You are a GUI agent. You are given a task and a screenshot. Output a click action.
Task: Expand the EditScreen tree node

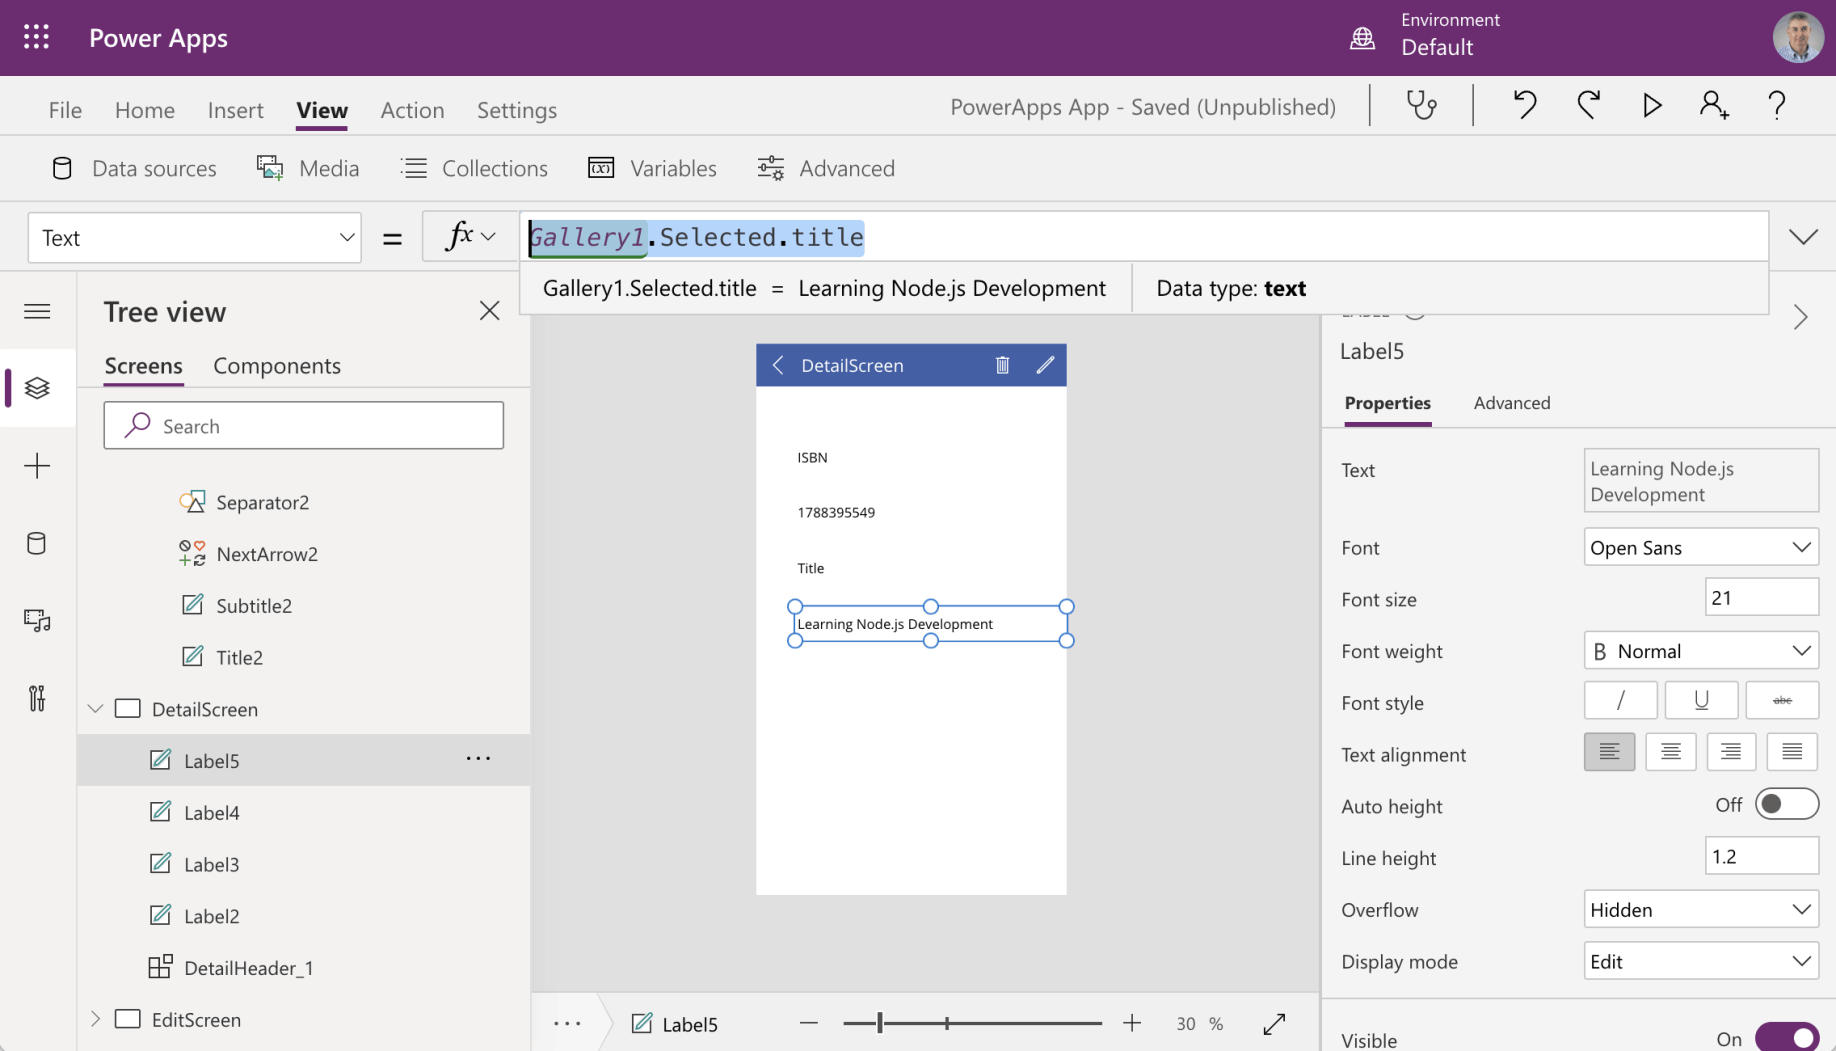point(96,1019)
